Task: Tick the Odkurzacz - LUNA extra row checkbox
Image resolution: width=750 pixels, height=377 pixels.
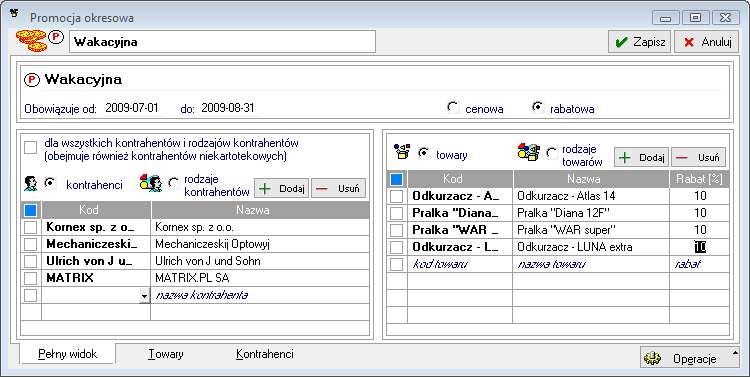Action: pos(397,247)
